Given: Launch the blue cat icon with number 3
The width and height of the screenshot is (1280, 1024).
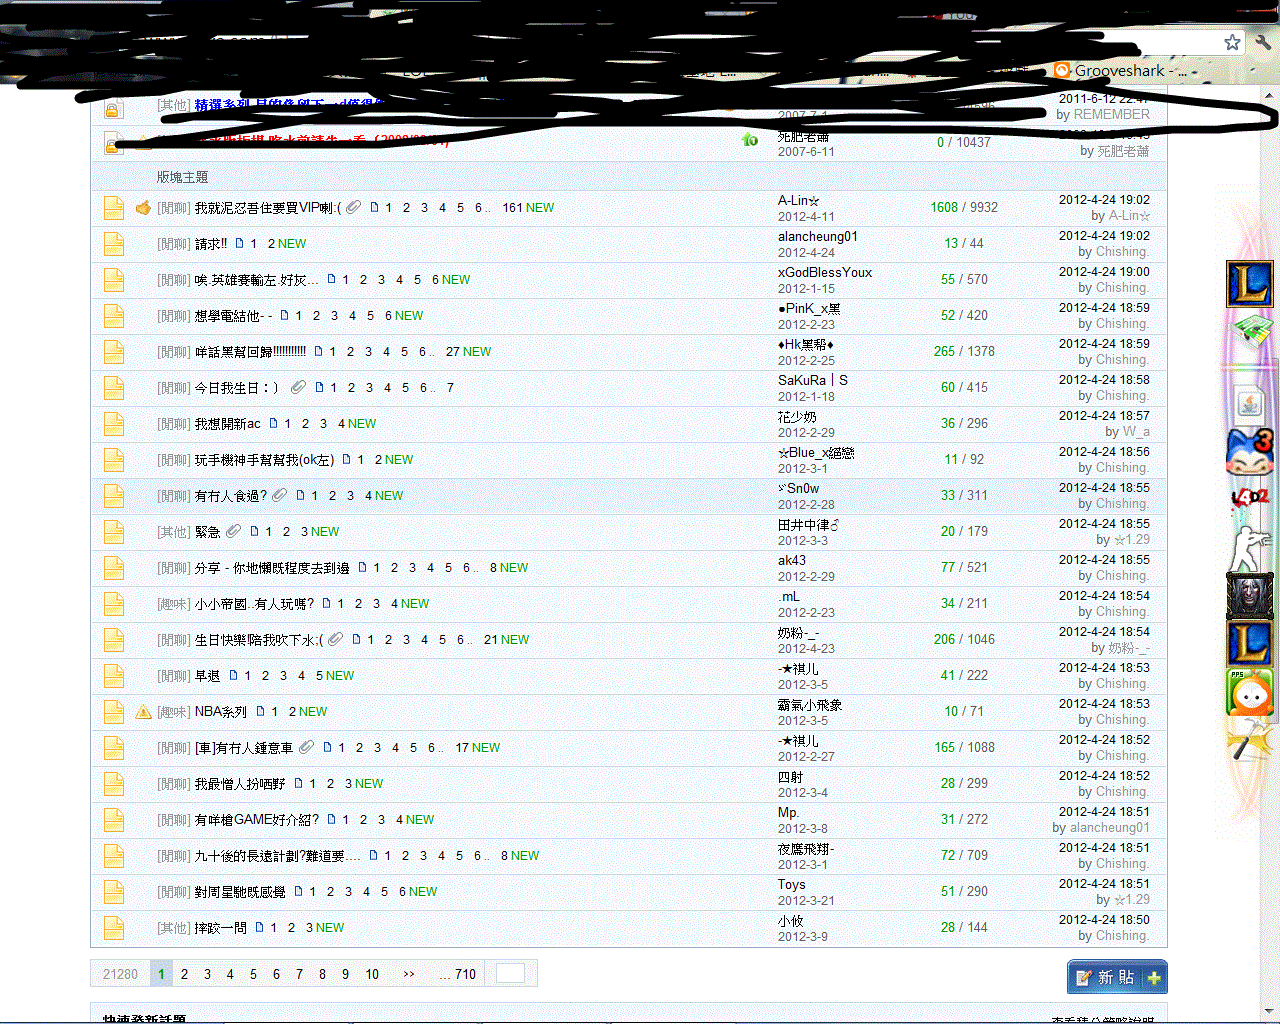Looking at the screenshot, I should (1249, 452).
